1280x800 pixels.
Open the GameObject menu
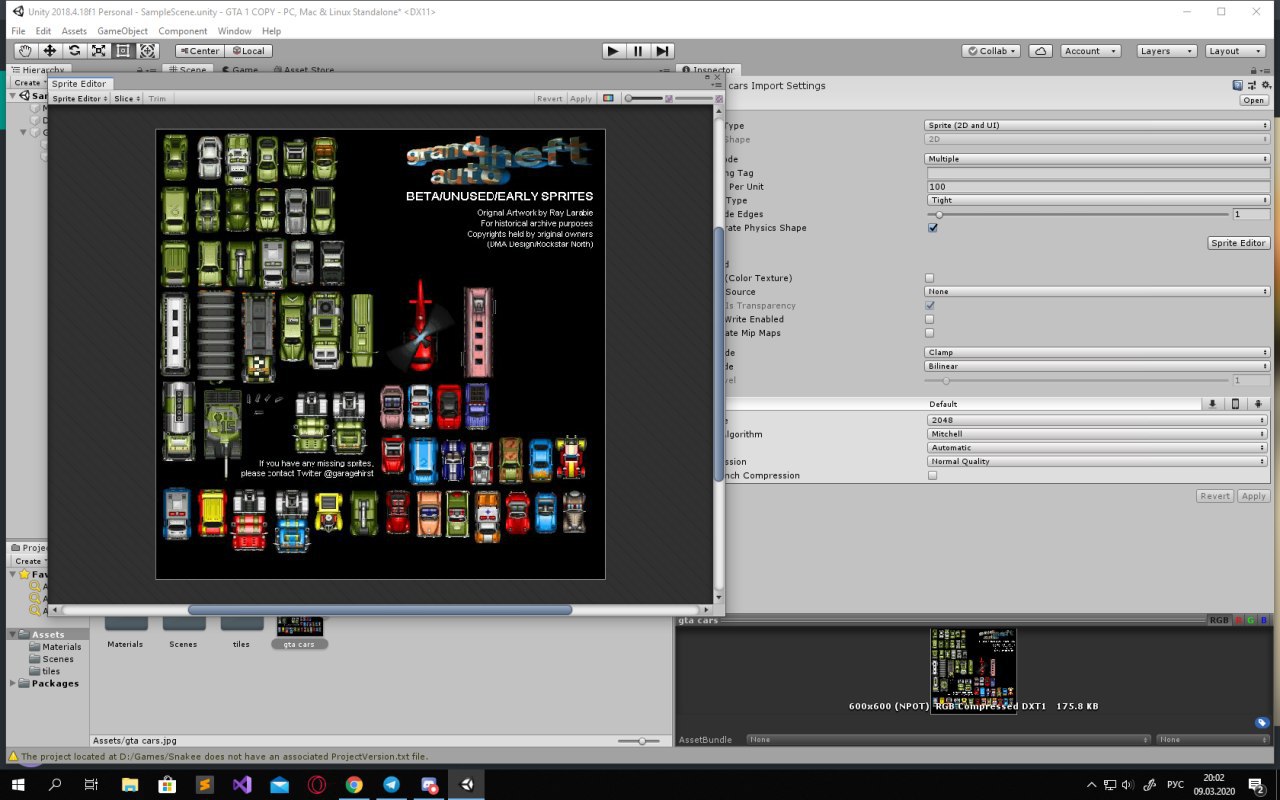[x=122, y=31]
